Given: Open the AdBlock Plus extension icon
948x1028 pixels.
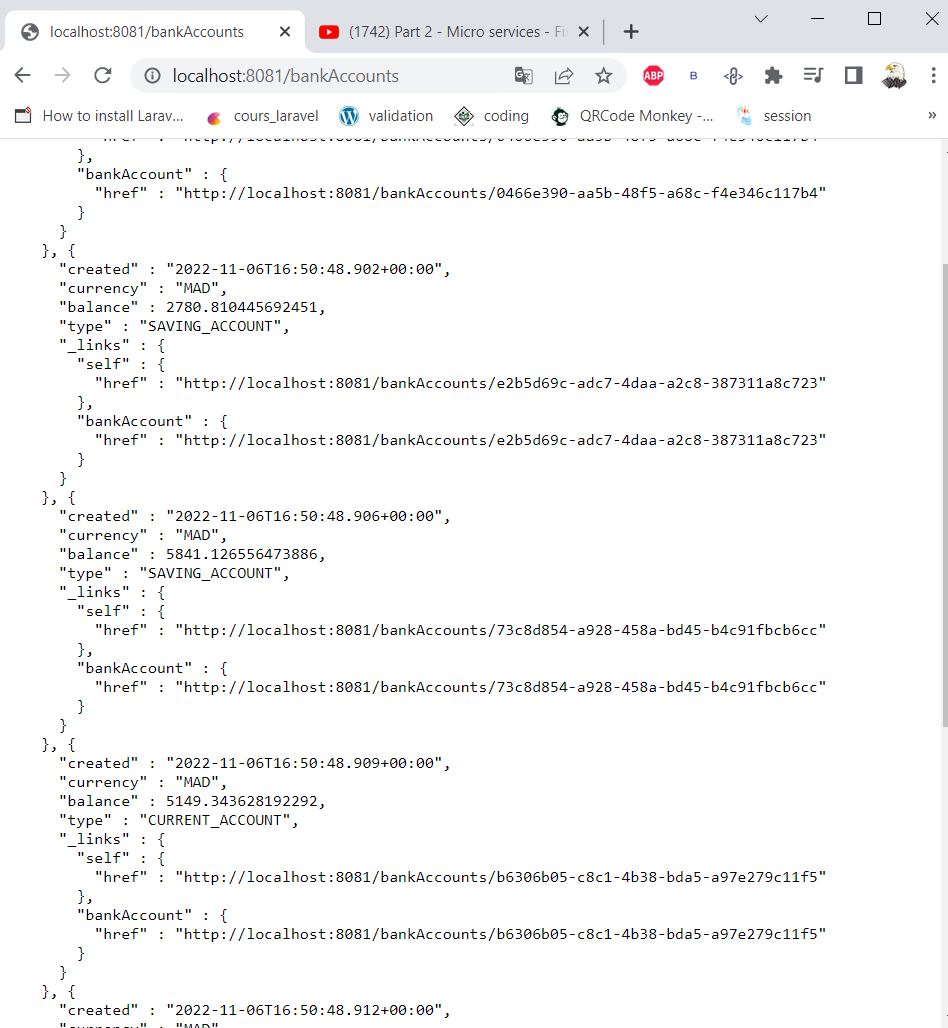Looking at the screenshot, I should [653, 75].
